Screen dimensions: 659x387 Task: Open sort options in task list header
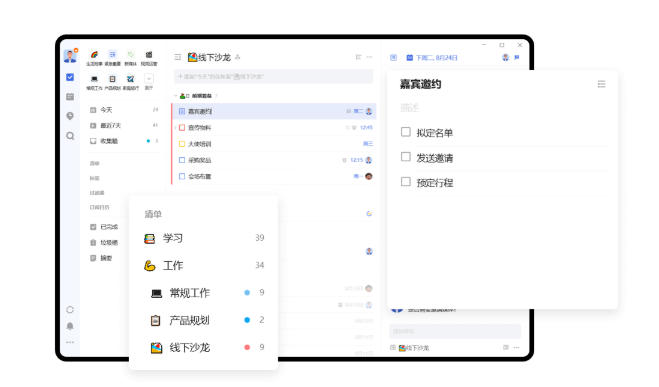click(358, 57)
